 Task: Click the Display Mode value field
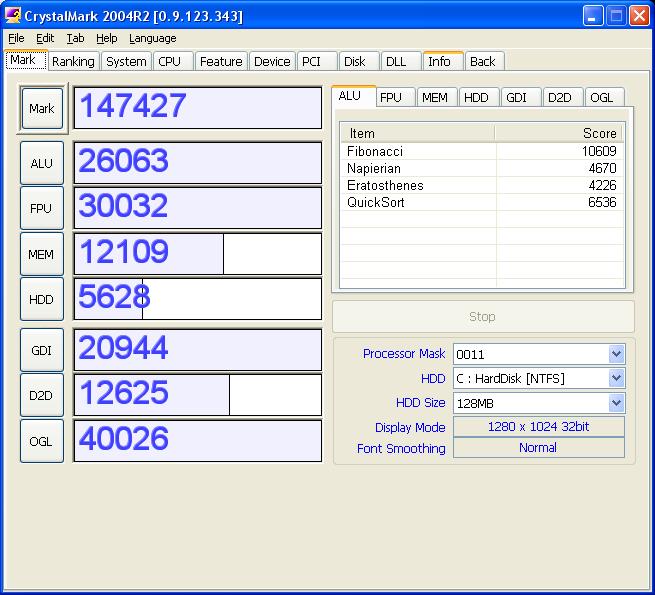point(538,427)
